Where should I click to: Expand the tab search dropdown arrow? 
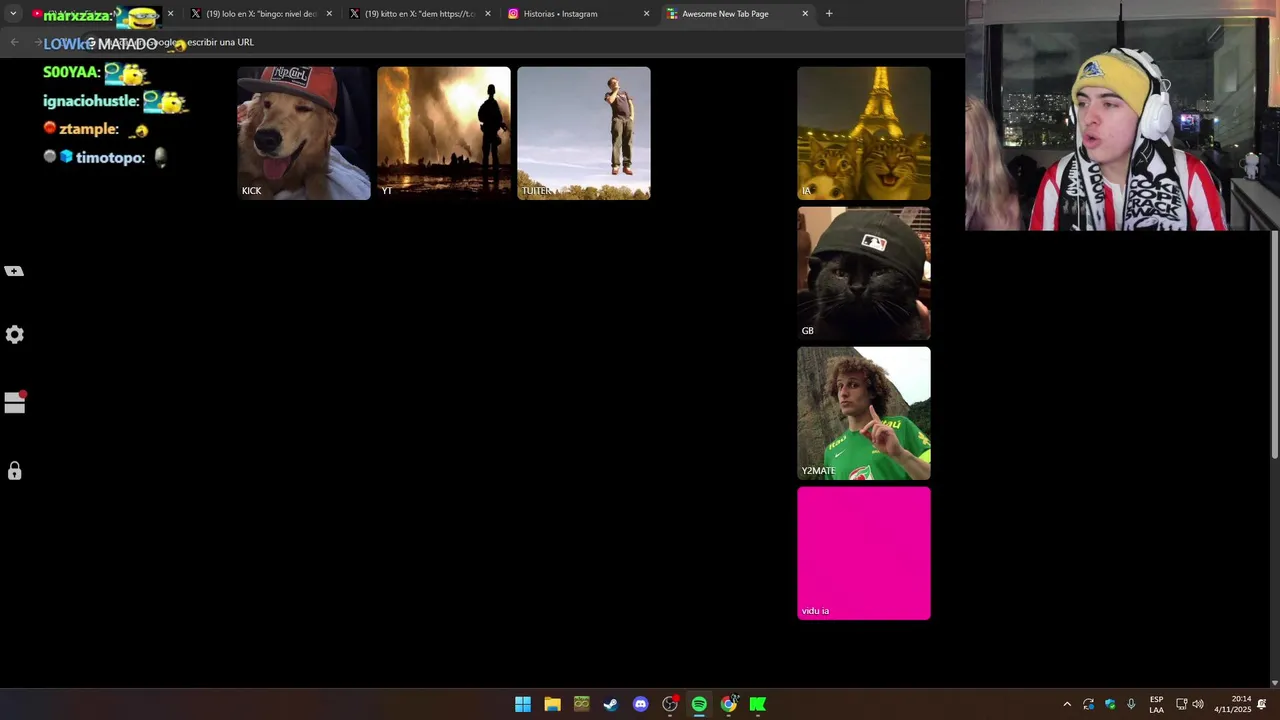(x=13, y=14)
